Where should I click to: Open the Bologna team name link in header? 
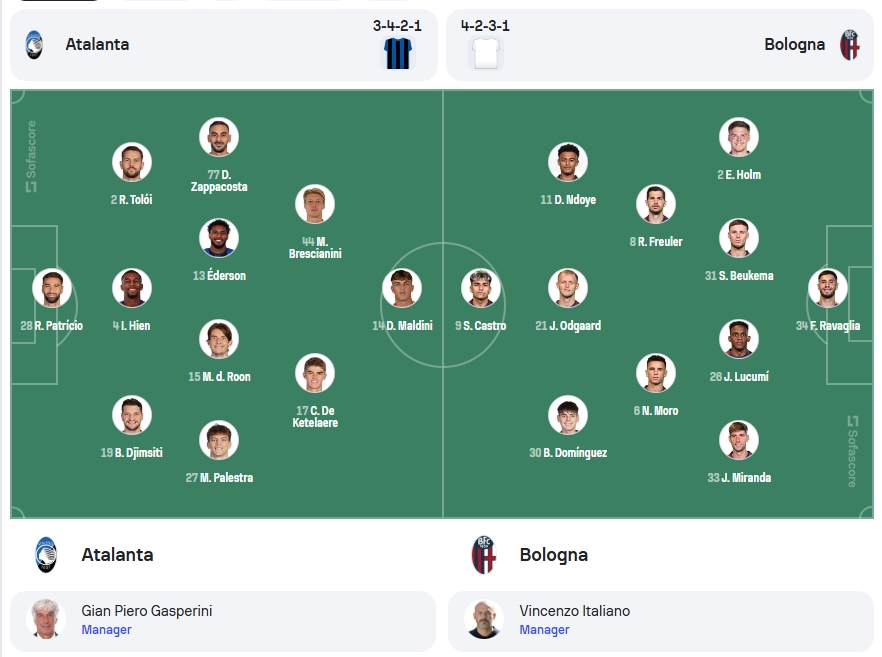tap(794, 44)
